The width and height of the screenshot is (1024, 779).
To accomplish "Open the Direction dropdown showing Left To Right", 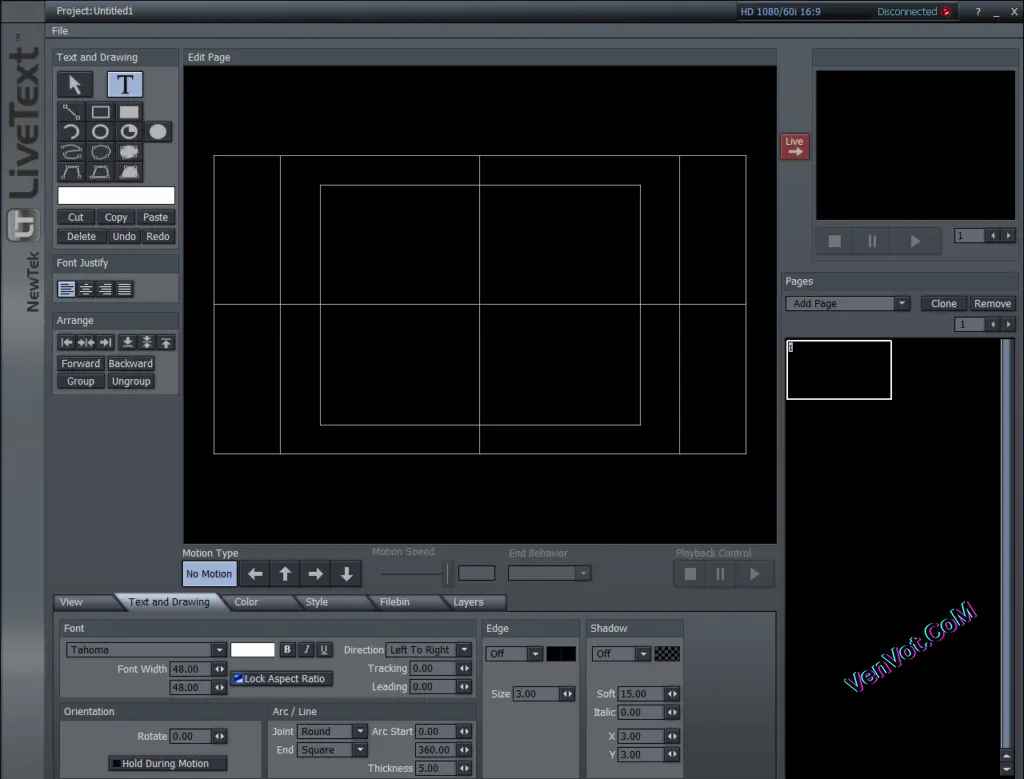I will pyautogui.click(x=428, y=649).
